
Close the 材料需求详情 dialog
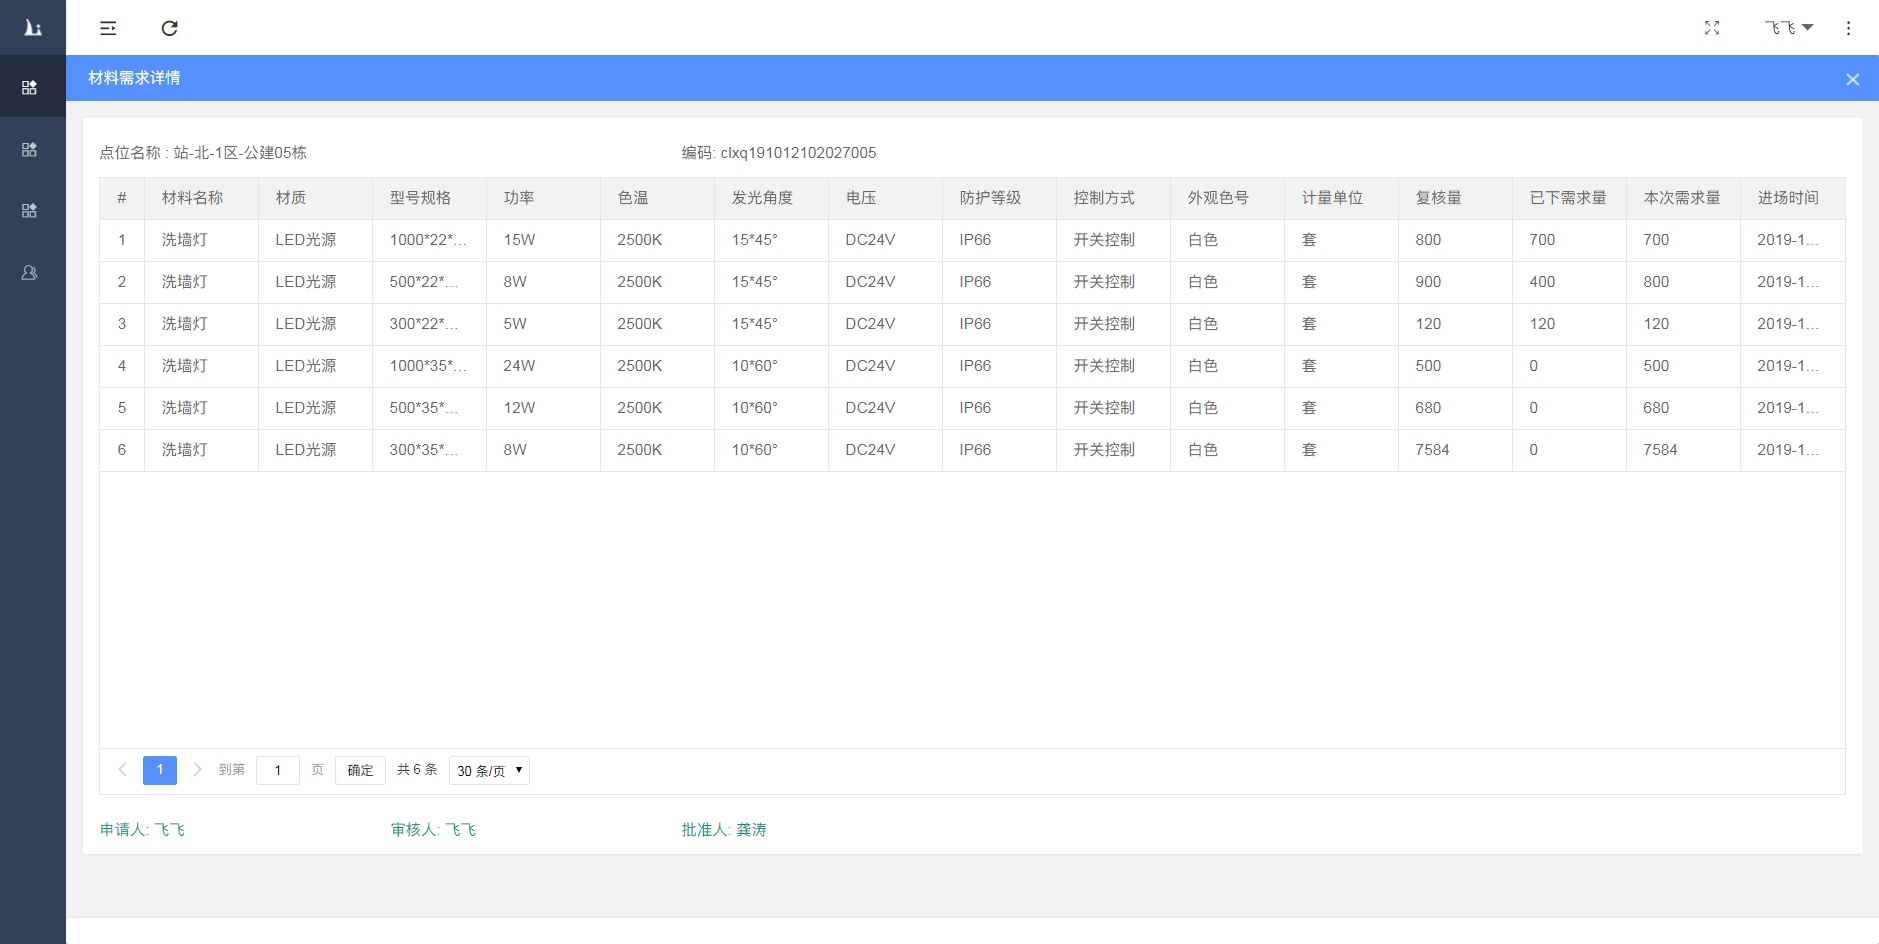click(x=1852, y=79)
